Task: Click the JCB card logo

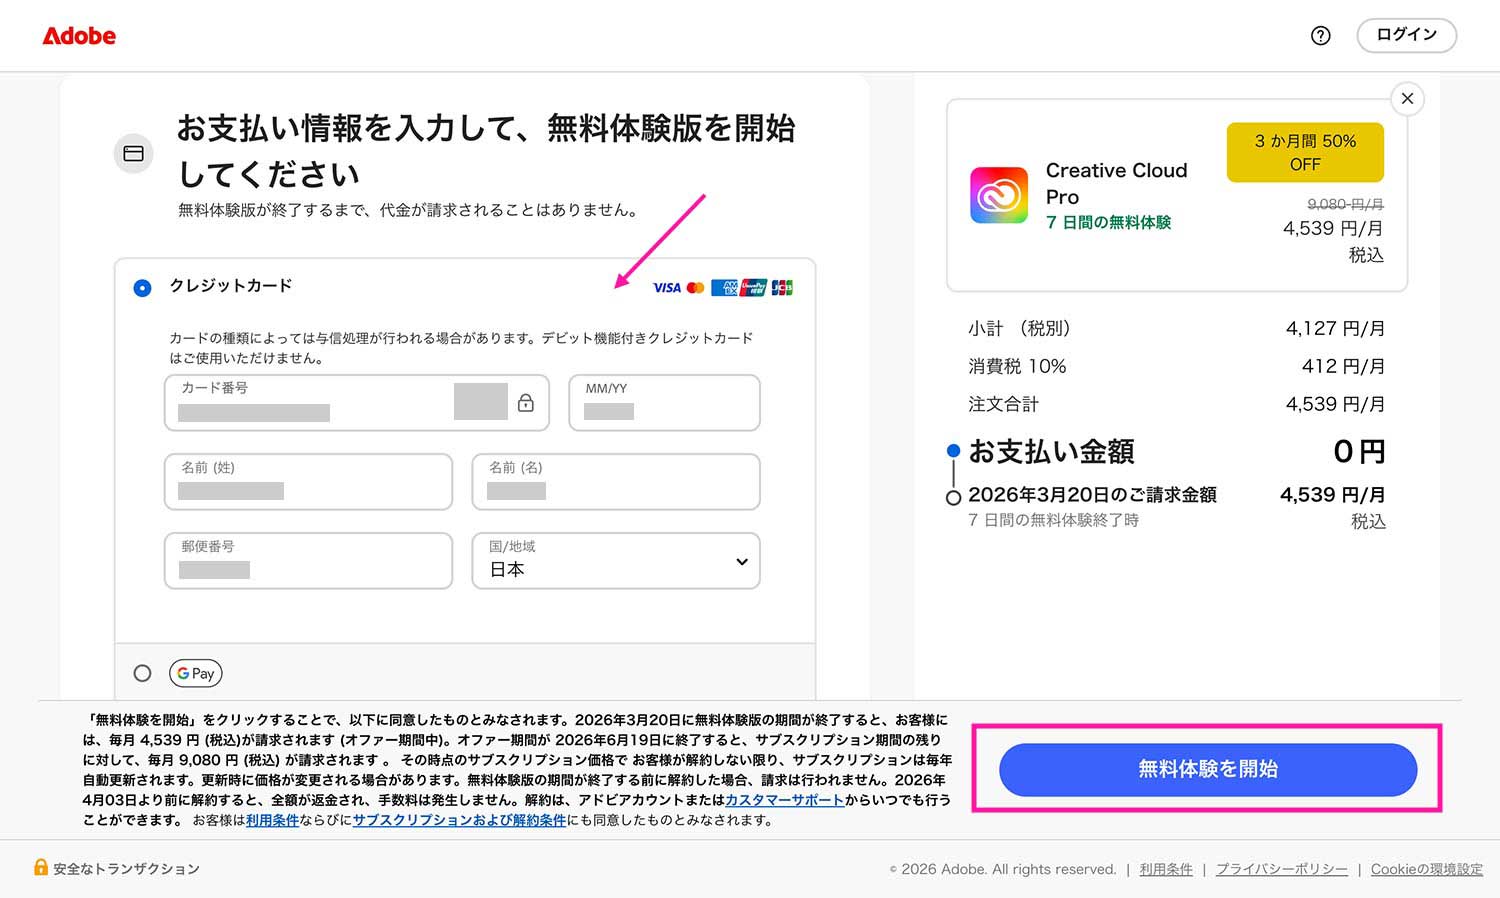Action: click(782, 288)
